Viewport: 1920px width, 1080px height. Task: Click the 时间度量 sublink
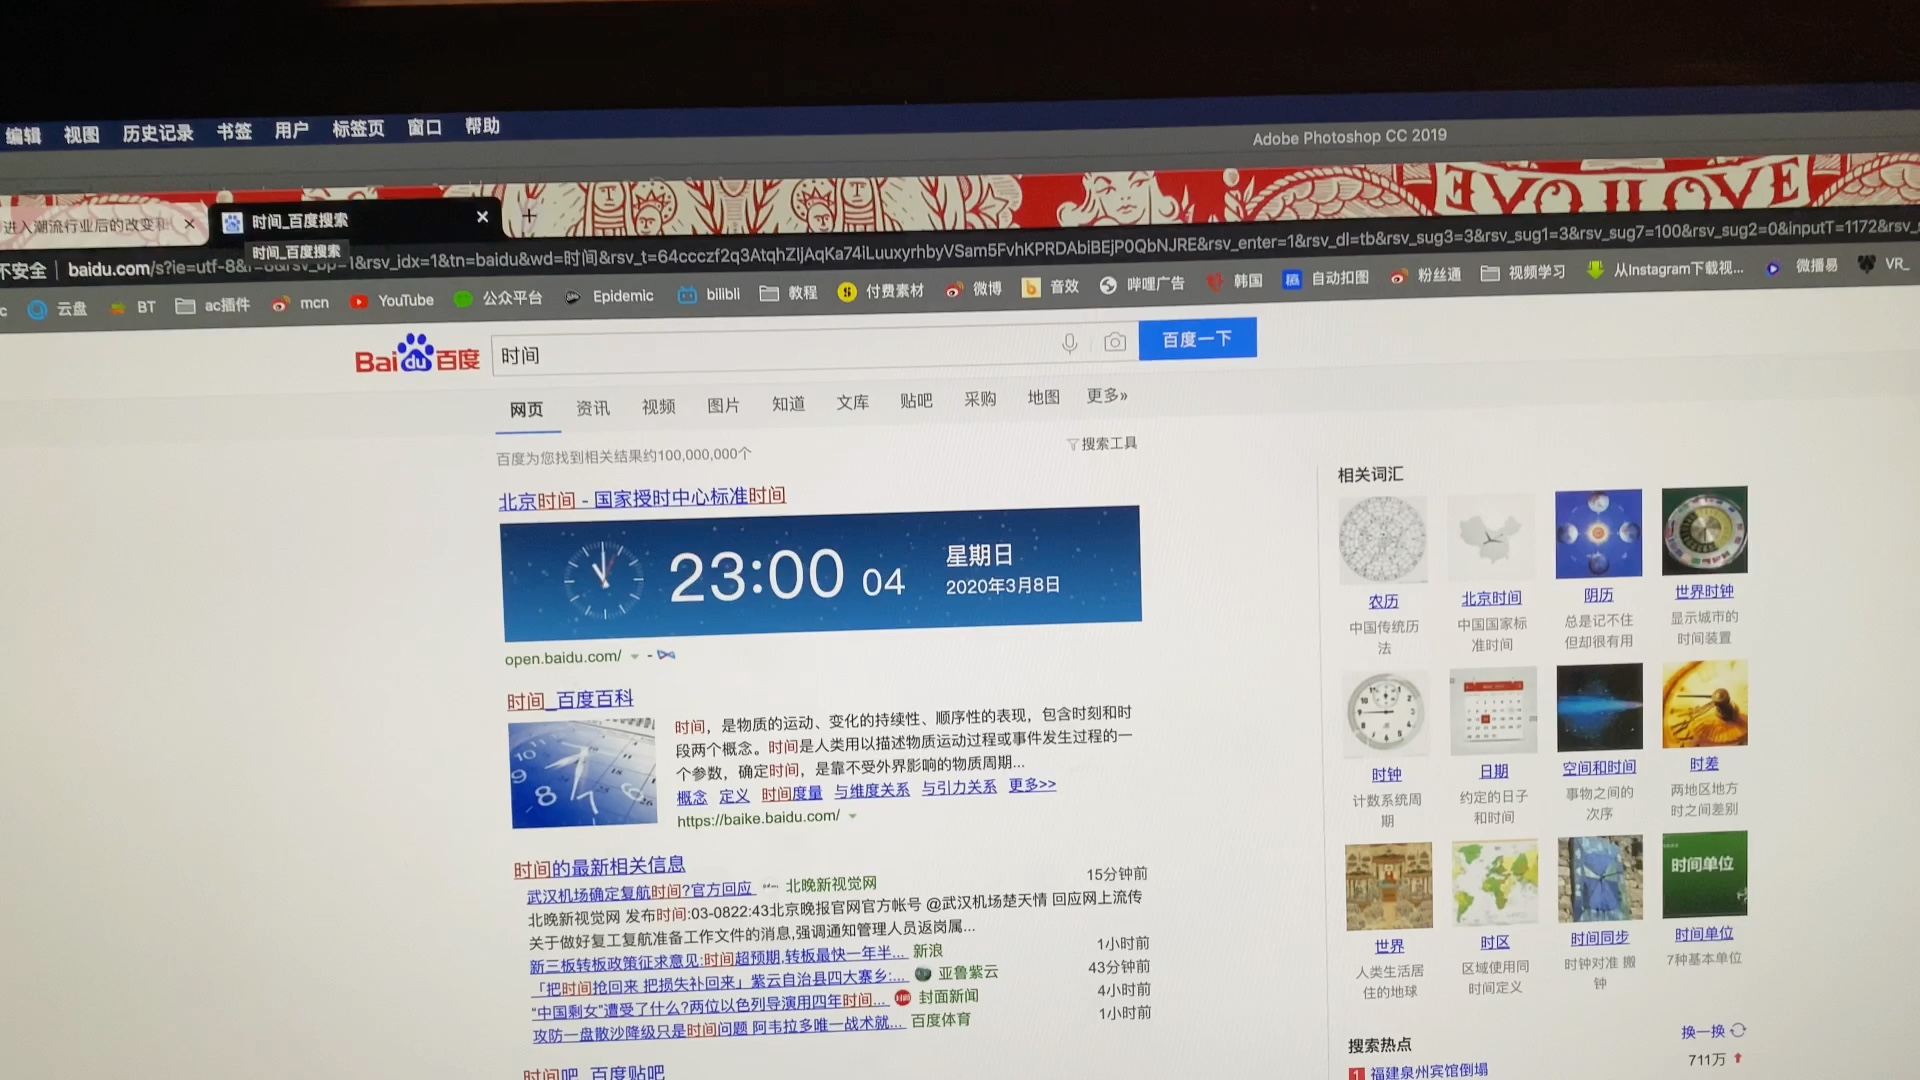coord(791,793)
